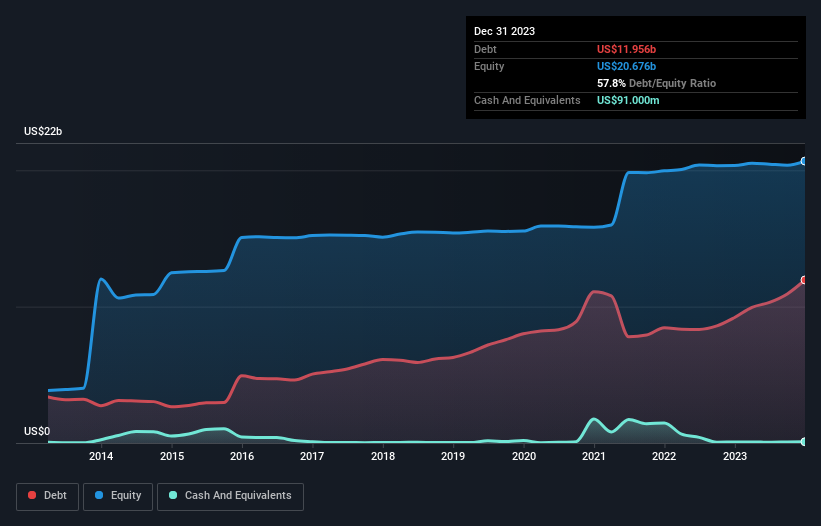Click the Equity row label in tooltip
Screen dimensions: 821x526
pos(489,66)
